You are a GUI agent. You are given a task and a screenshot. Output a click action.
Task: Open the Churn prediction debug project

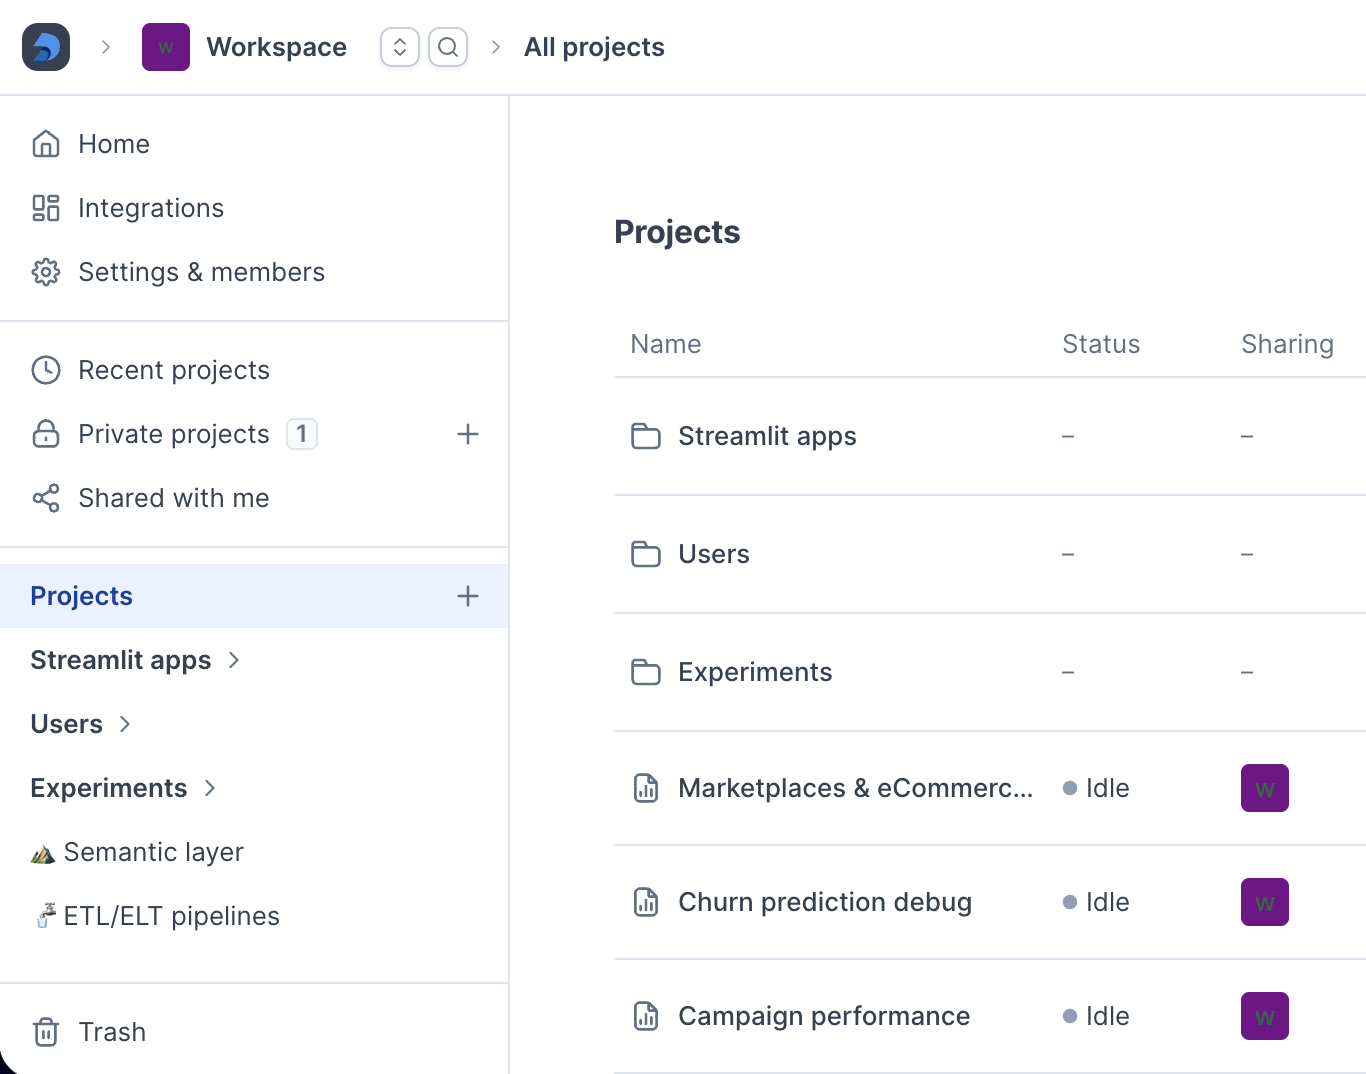(x=825, y=902)
